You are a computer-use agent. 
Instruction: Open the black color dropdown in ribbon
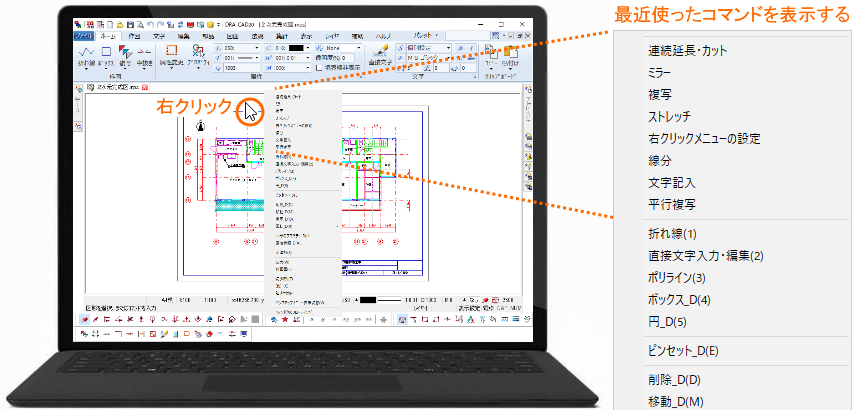[x=308, y=46]
